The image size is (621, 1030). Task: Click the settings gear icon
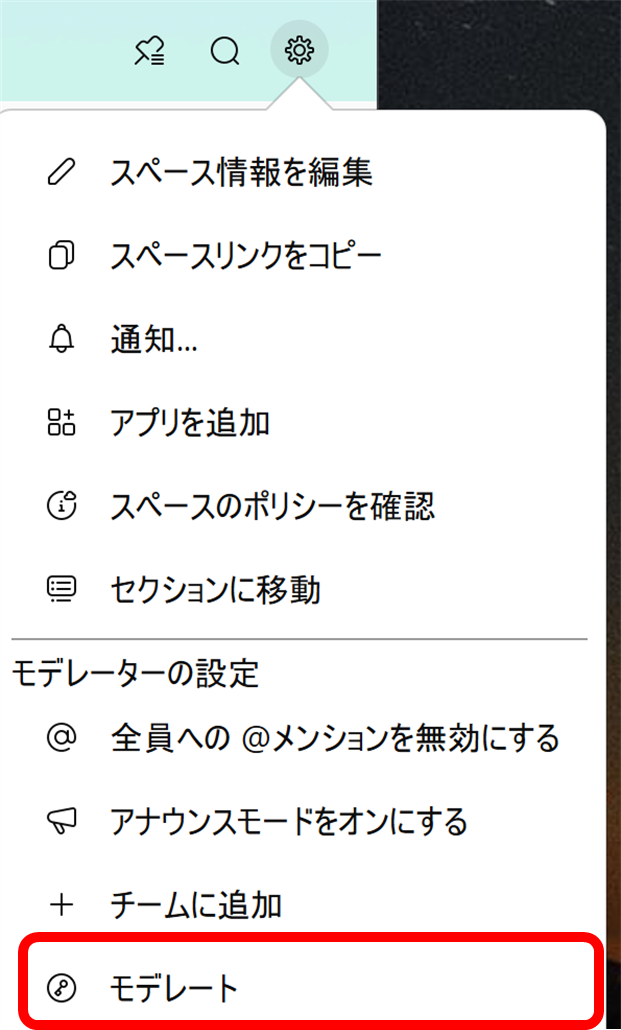tap(299, 50)
